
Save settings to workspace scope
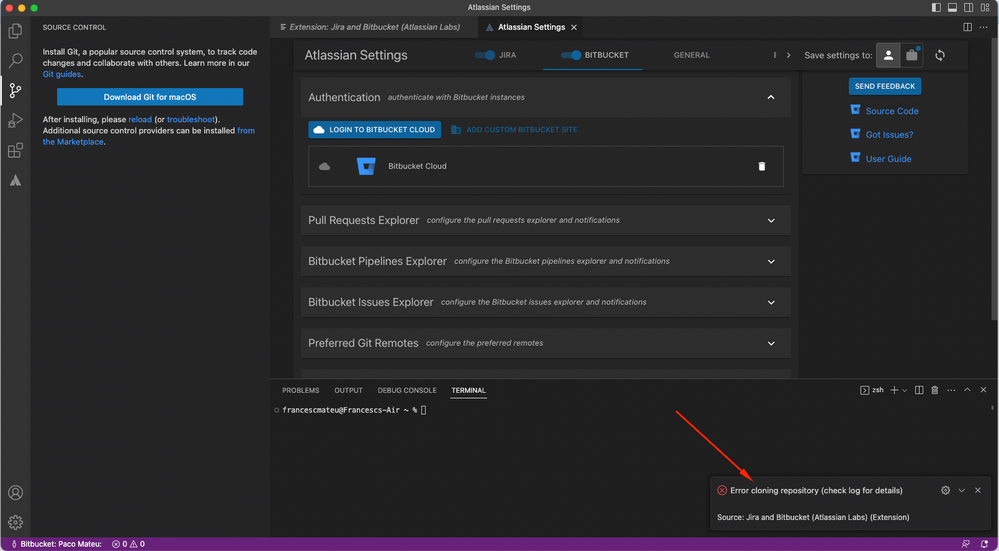click(912, 55)
